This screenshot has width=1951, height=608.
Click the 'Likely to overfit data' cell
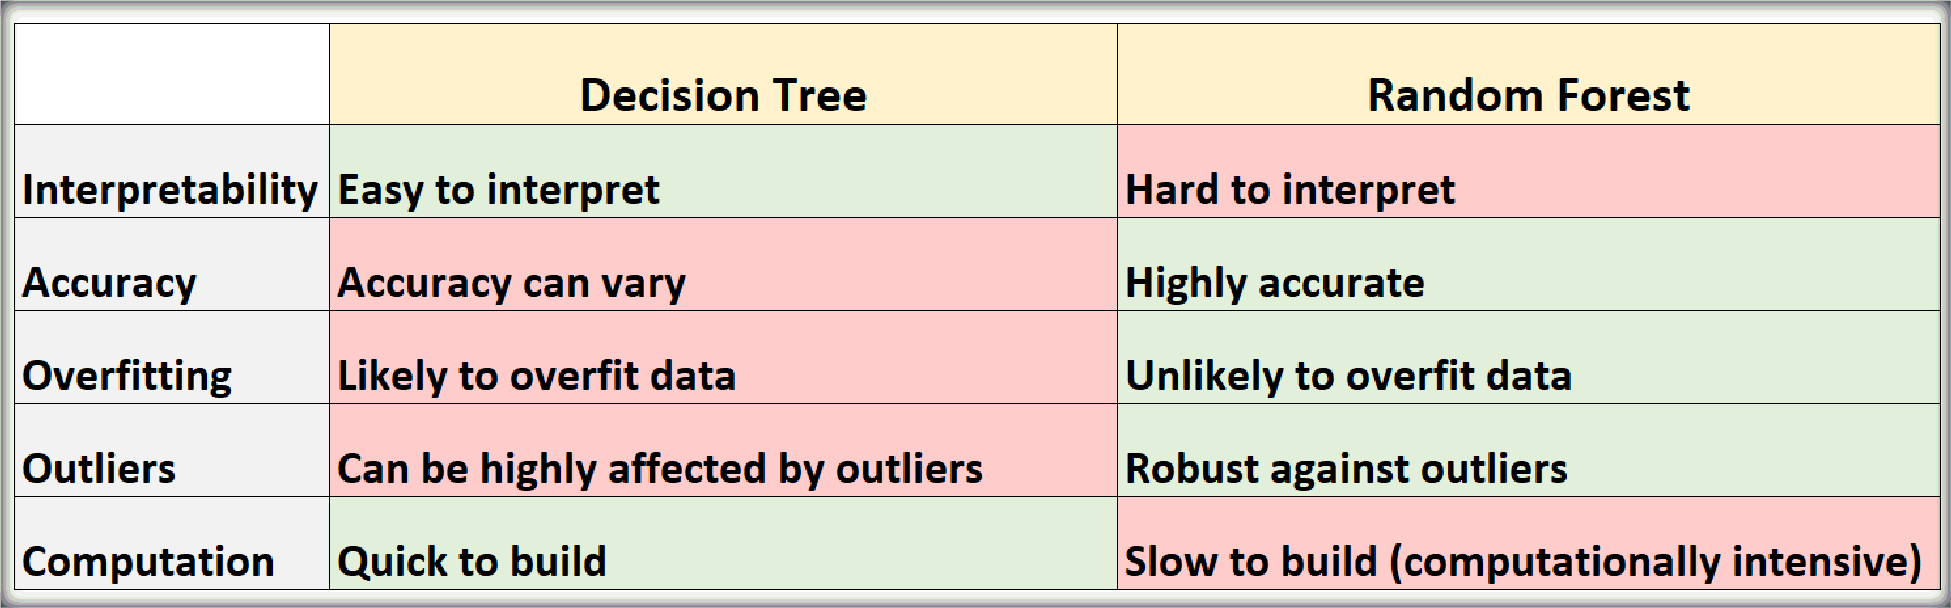pyautogui.click(x=723, y=357)
